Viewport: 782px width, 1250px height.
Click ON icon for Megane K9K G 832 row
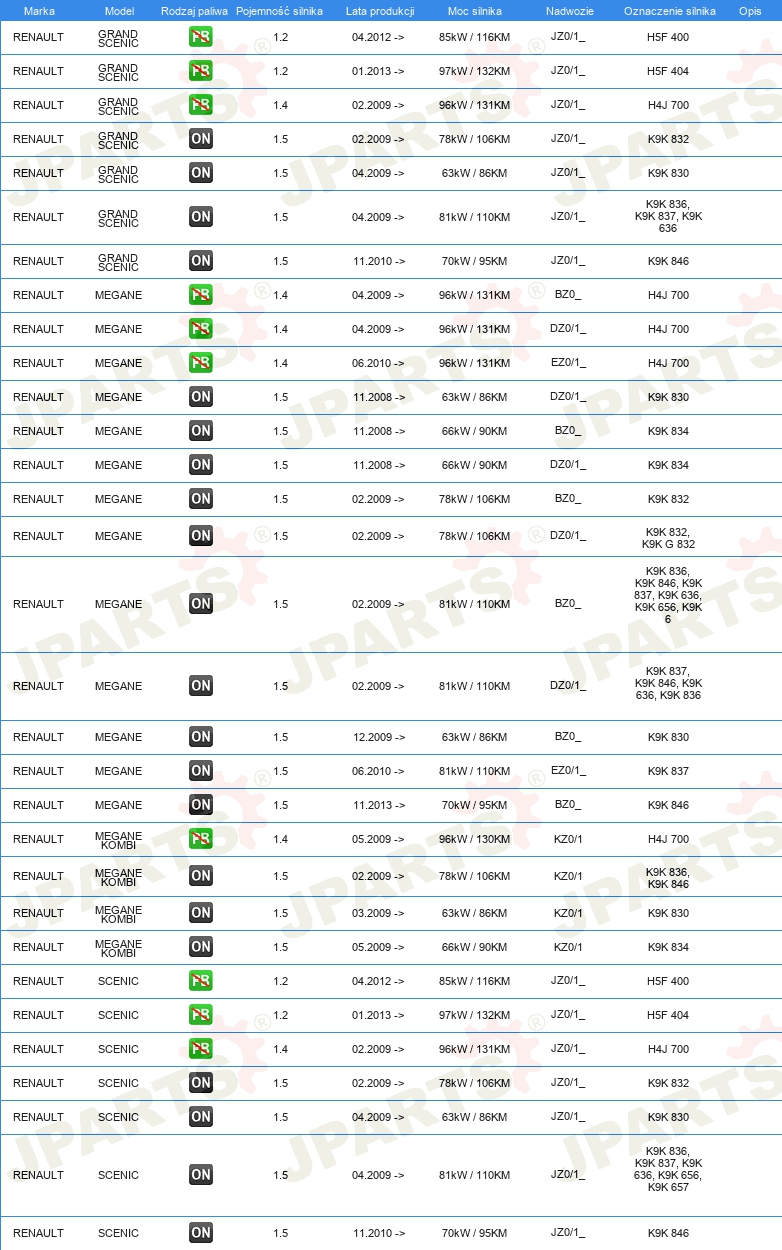[x=201, y=536]
